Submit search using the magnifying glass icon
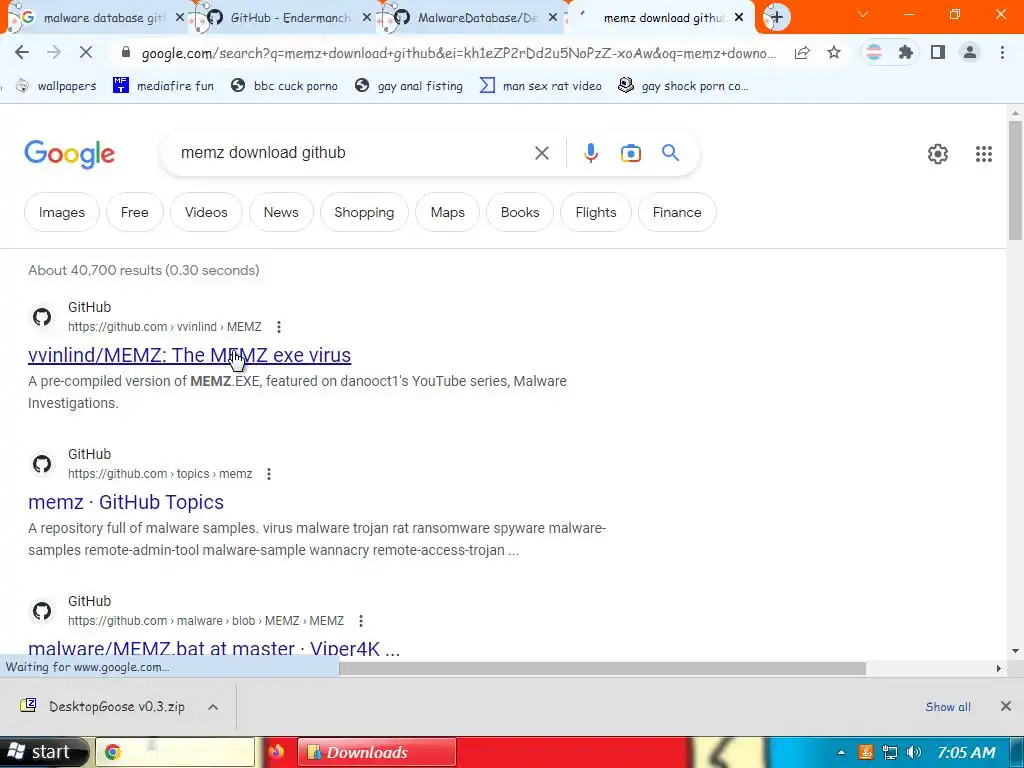 (x=670, y=153)
